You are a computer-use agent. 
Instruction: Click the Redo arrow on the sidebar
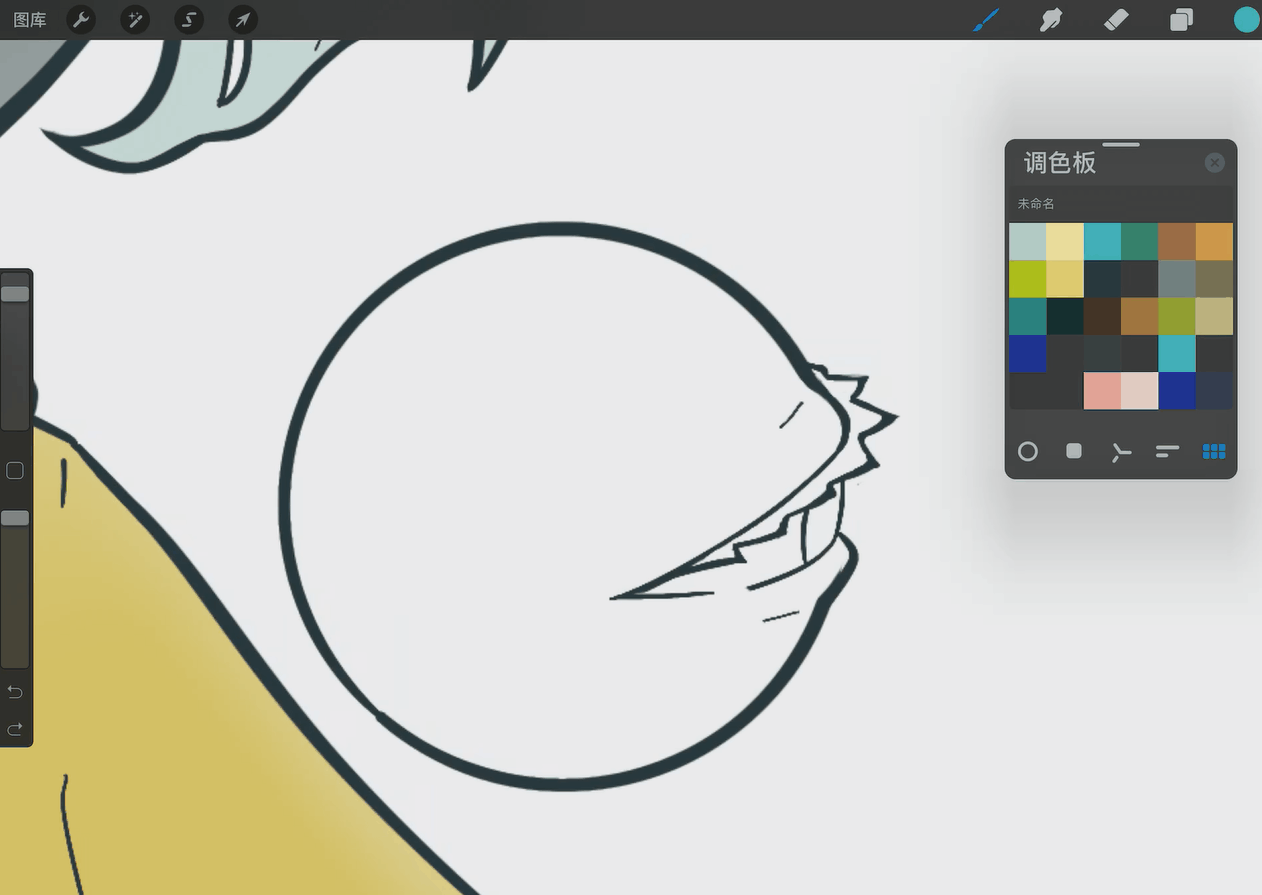click(15, 729)
